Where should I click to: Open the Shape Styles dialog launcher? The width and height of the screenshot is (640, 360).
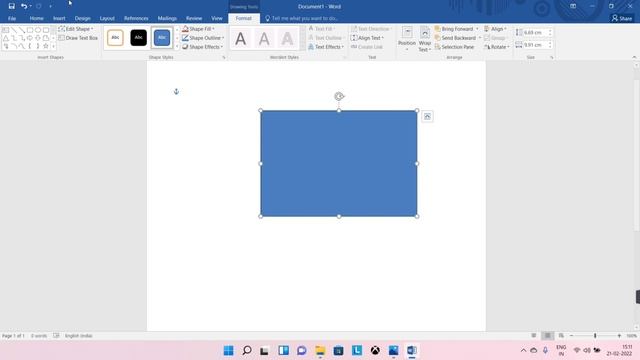(x=224, y=58)
